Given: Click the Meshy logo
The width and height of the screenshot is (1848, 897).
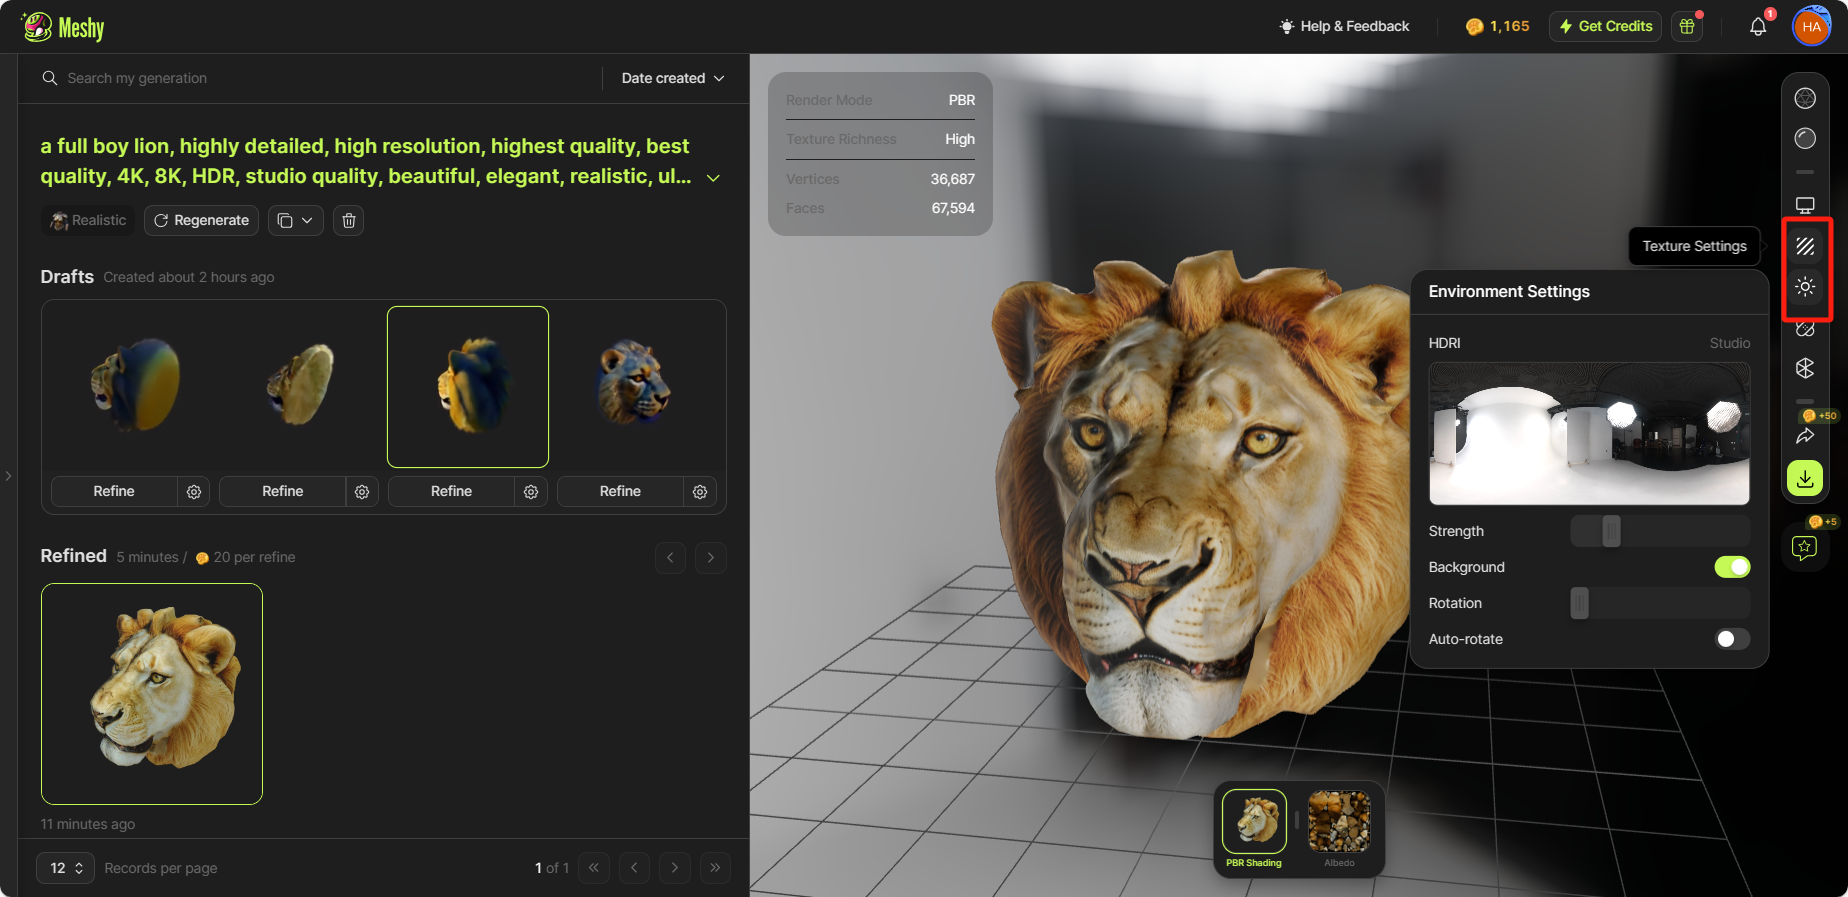Looking at the screenshot, I should click(x=63, y=27).
